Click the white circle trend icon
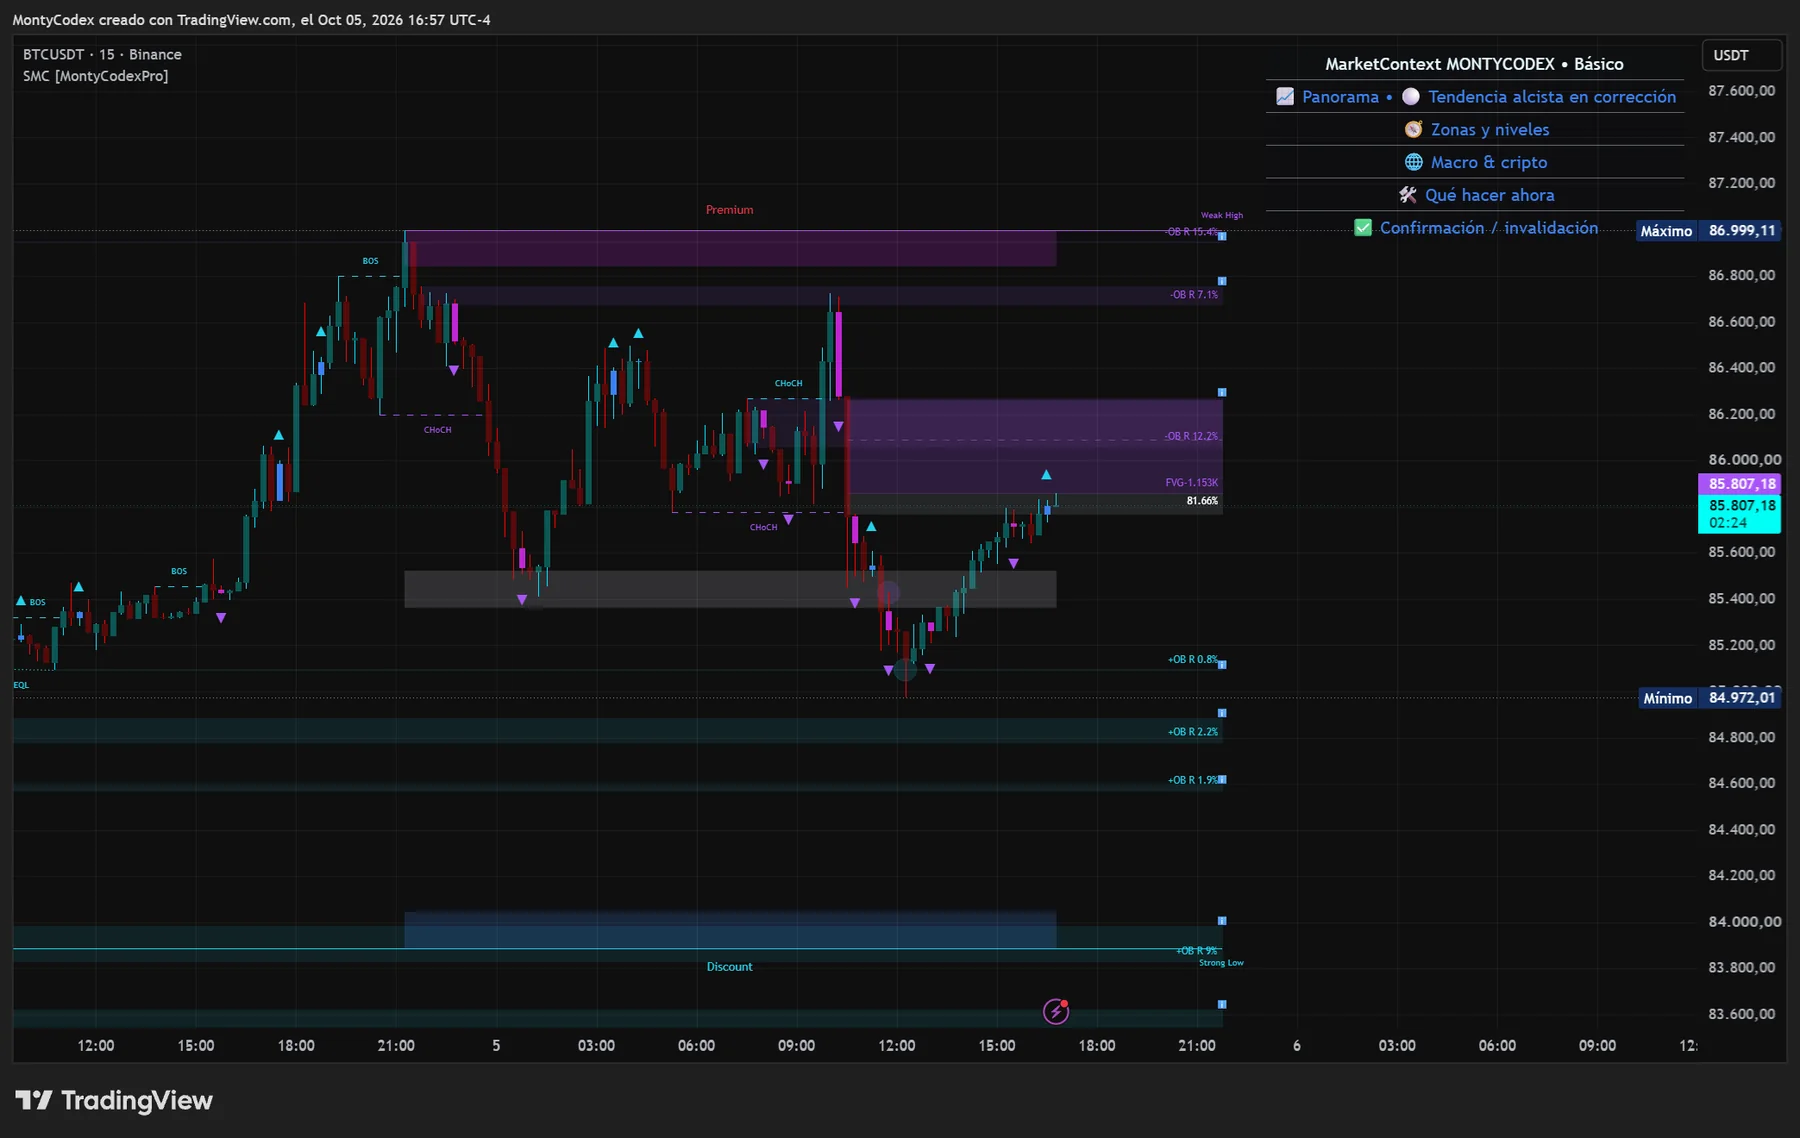The height and width of the screenshot is (1138, 1800). [x=1411, y=97]
